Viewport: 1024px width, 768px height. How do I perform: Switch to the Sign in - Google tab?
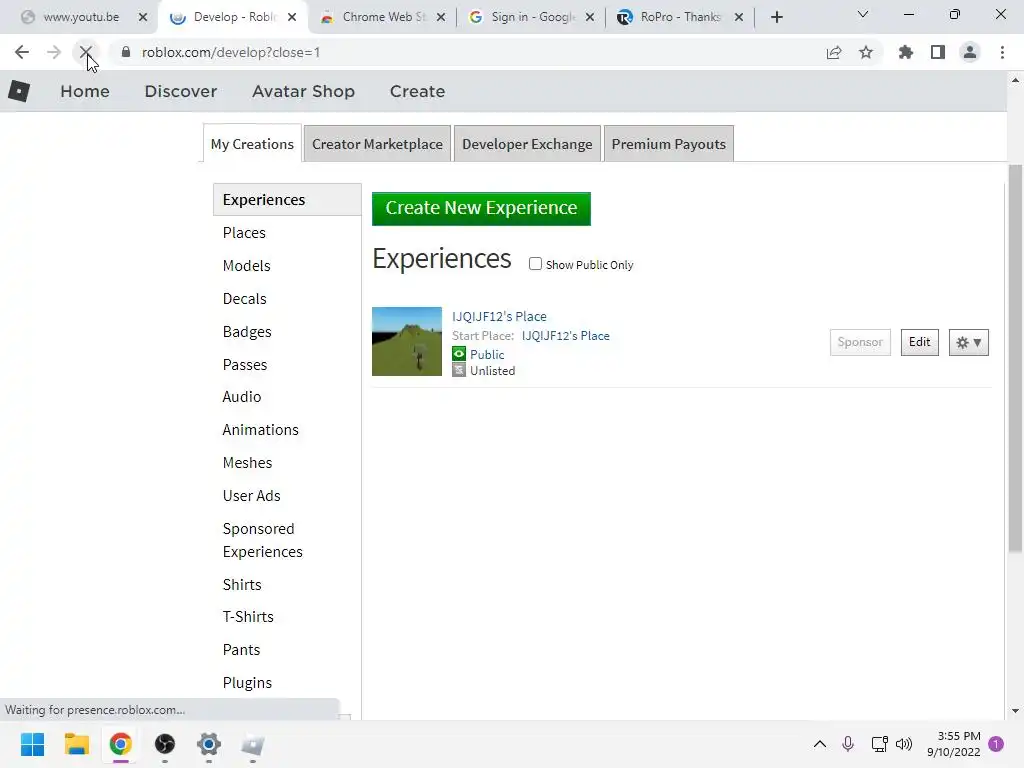tap(533, 17)
